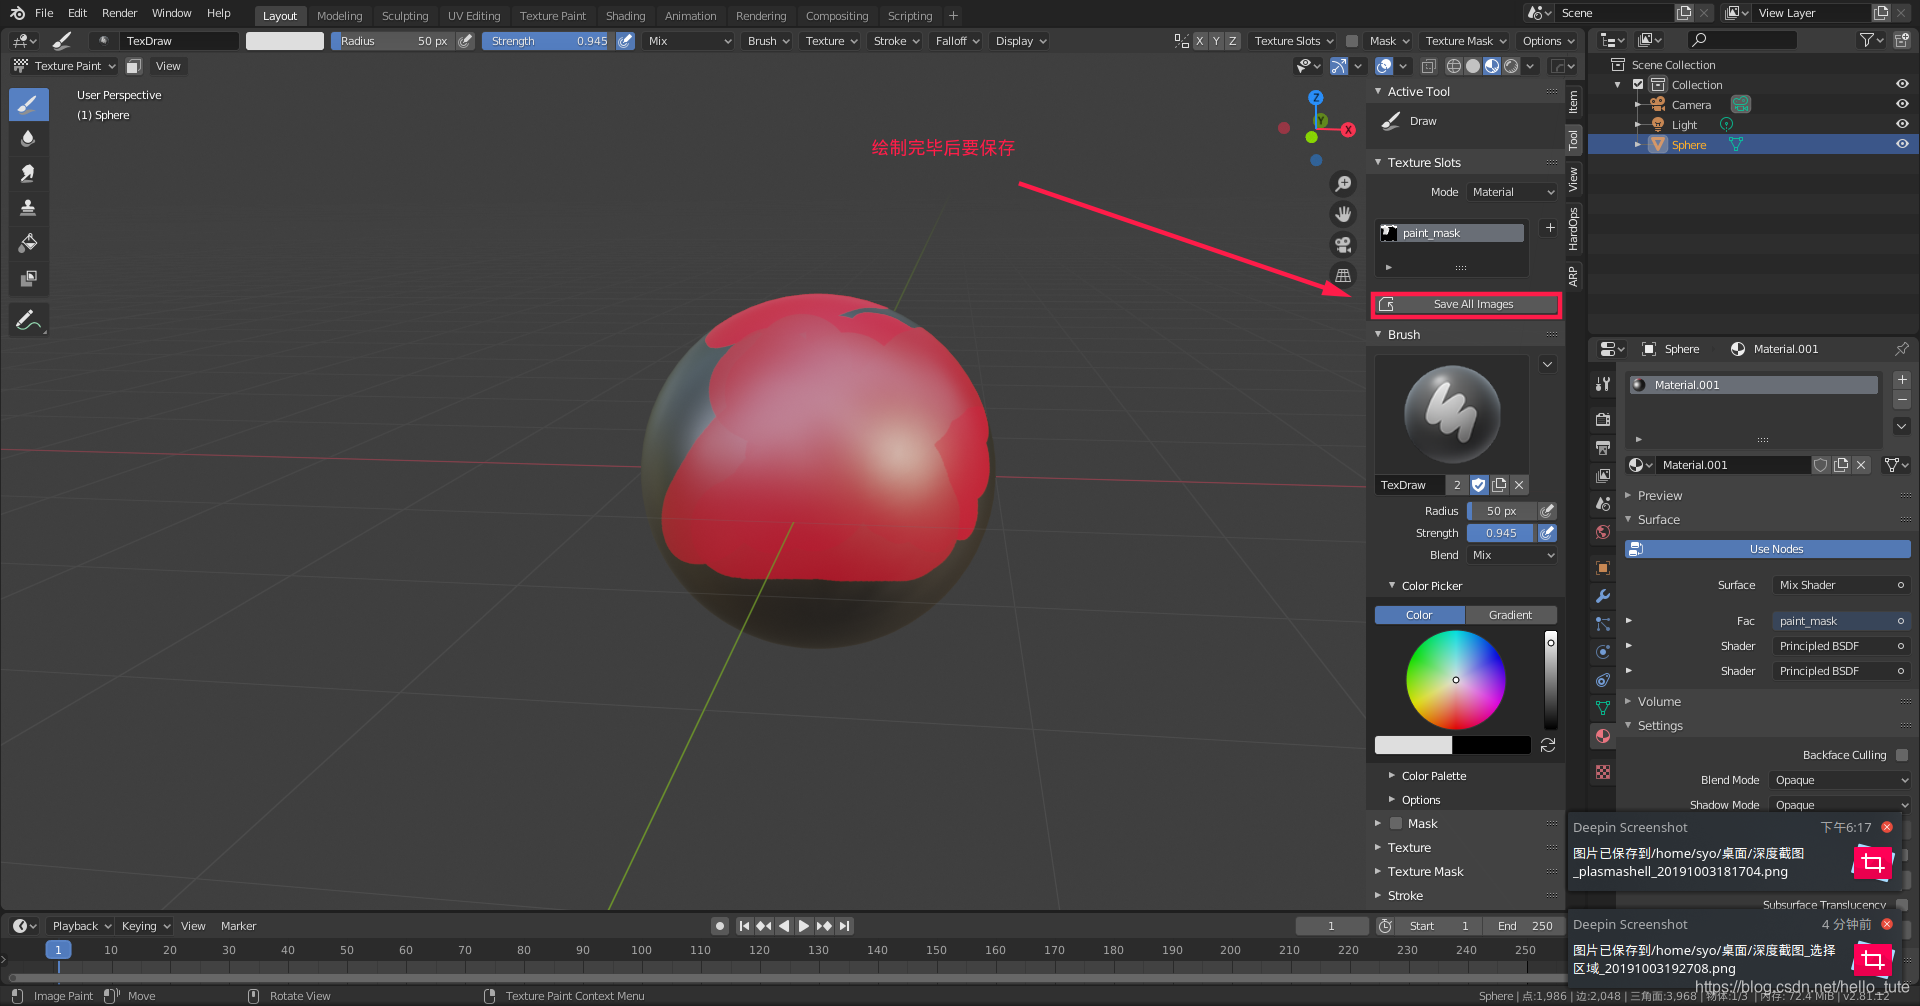Open the Material properties tab icon
The width and height of the screenshot is (1920, 1006).
[1603, 736]
